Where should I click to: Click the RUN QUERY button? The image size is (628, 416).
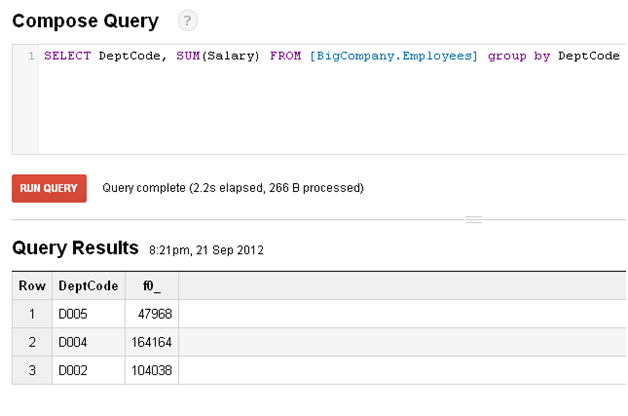pos(49,188)
